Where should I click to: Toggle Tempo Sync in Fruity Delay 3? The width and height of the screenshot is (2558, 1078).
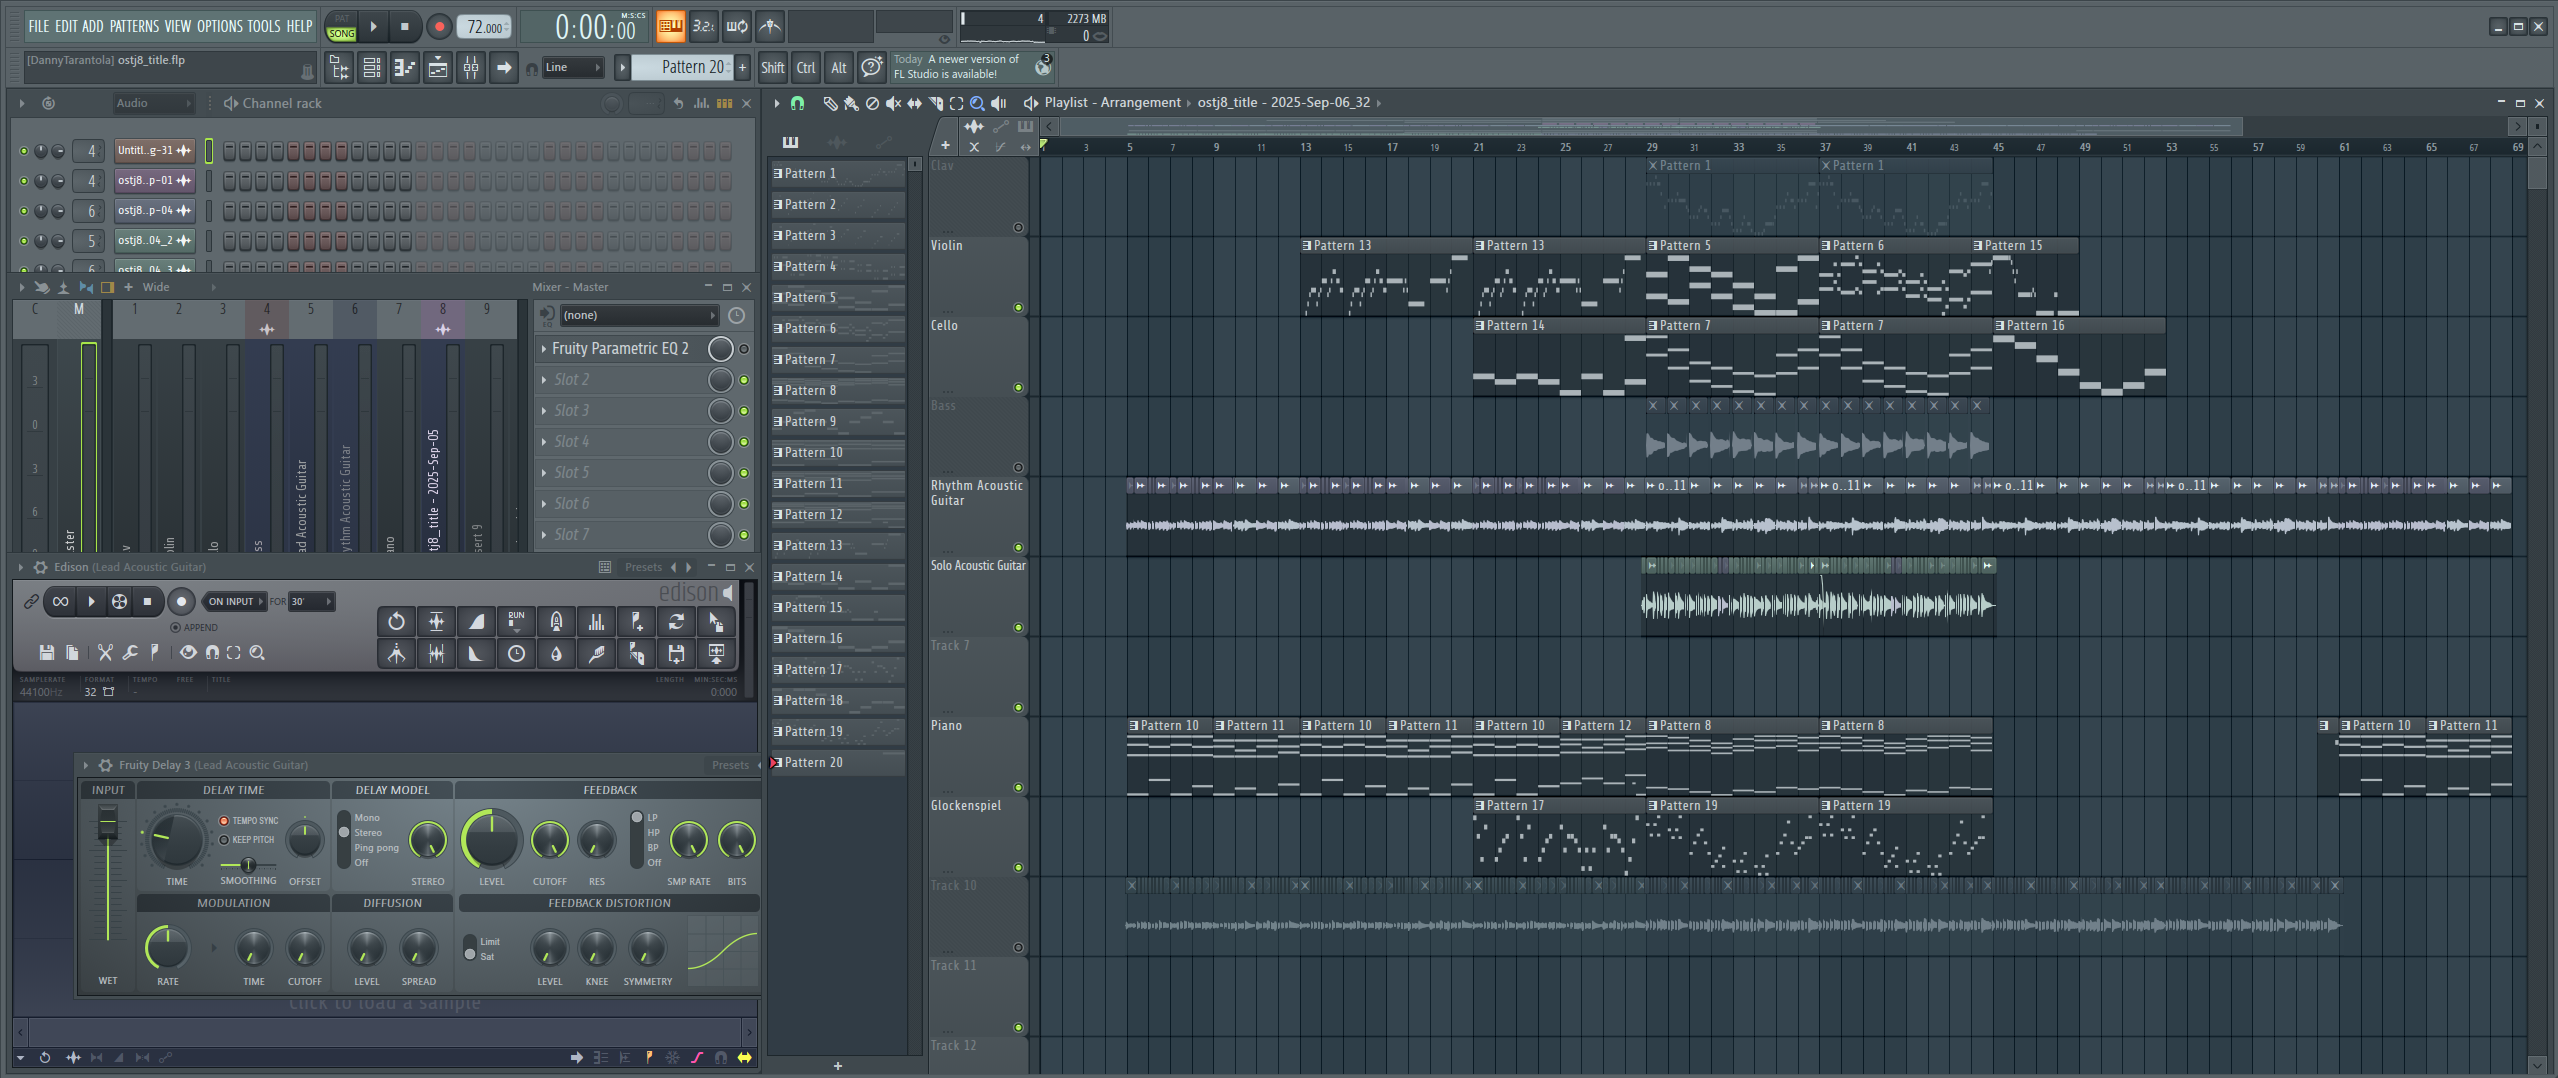(225, 821)
